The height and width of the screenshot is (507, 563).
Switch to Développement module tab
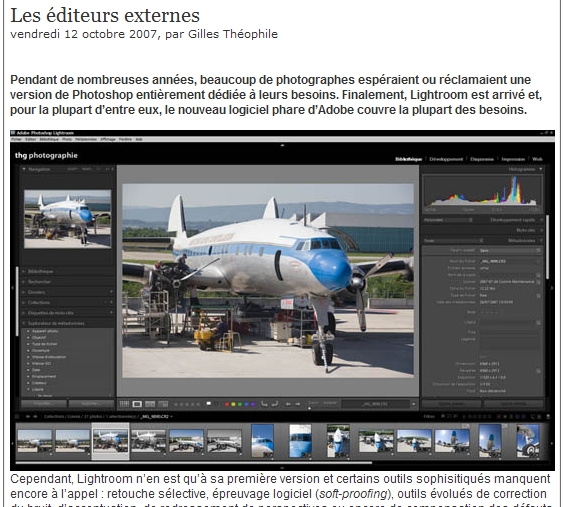point(446,159)
